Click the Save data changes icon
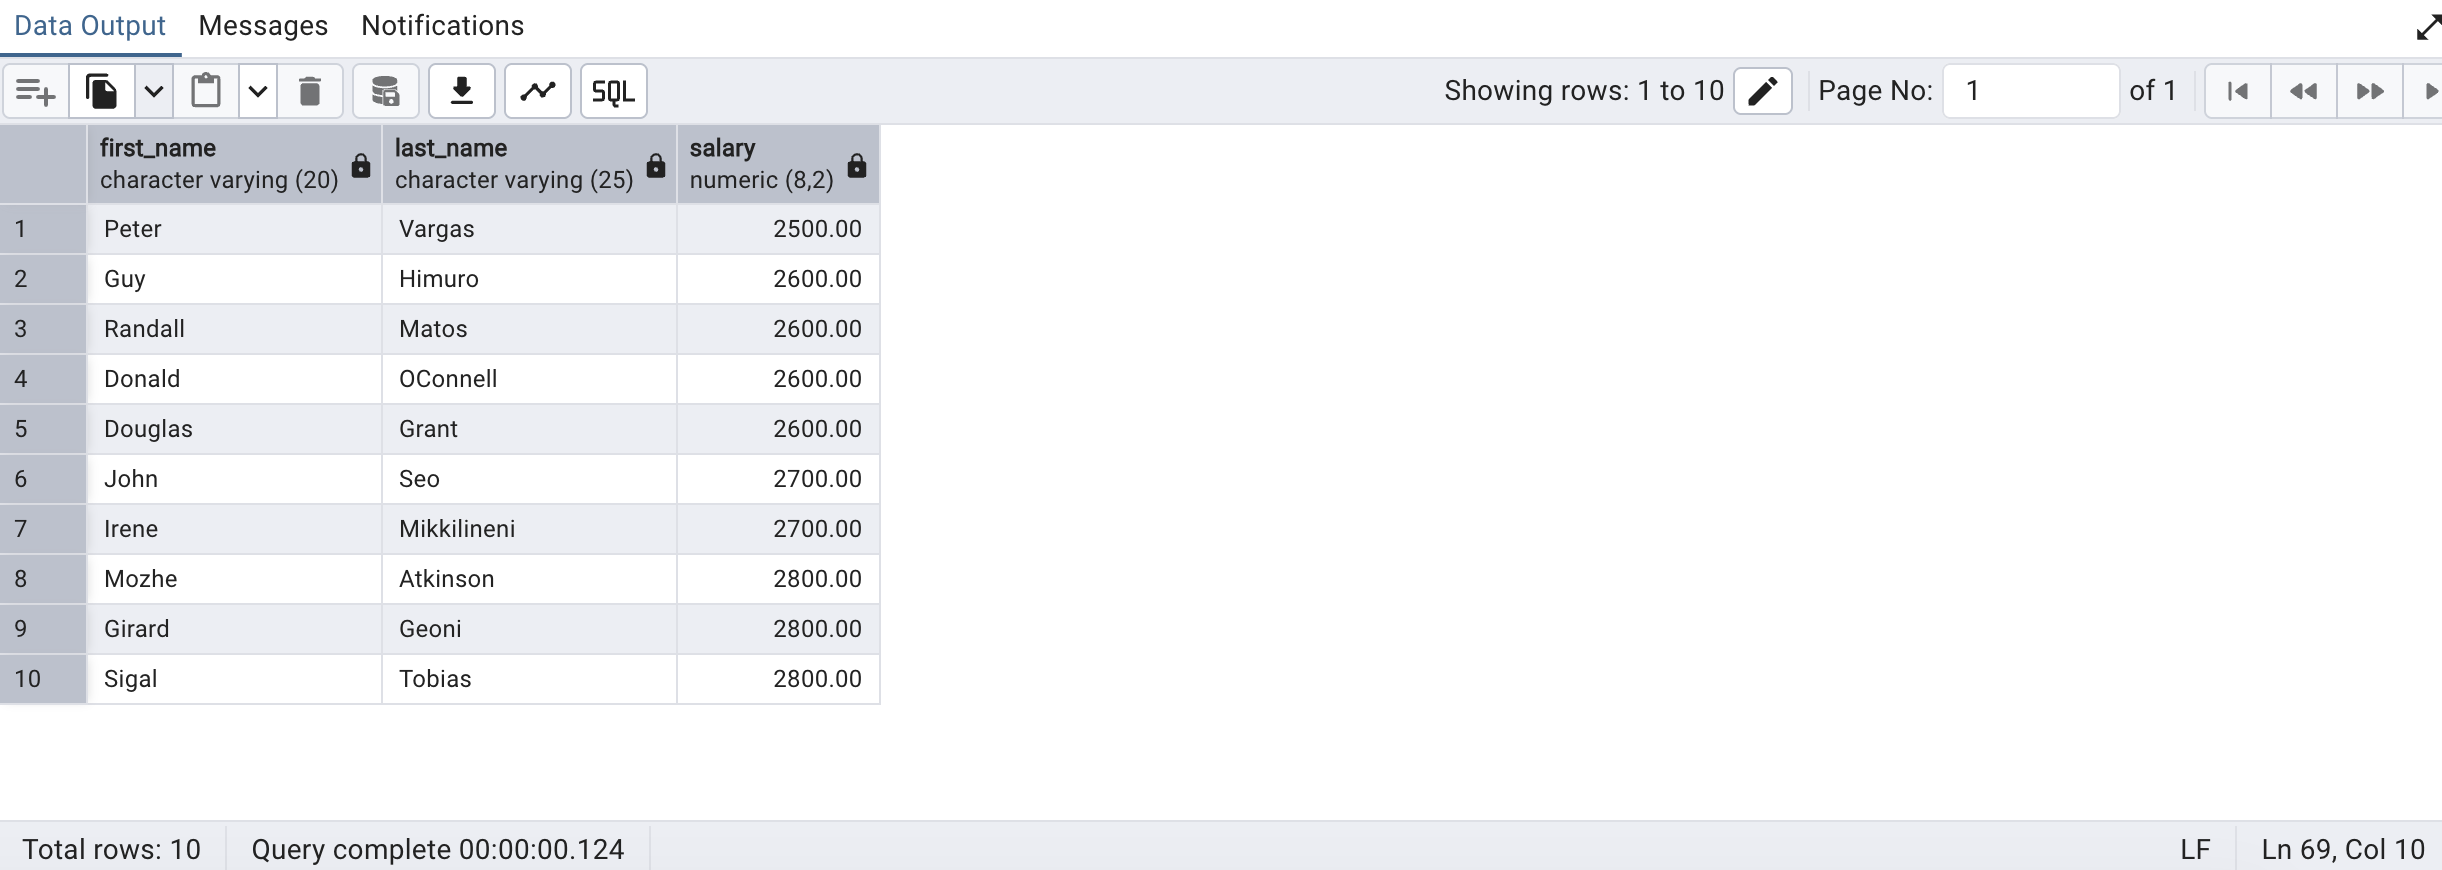The image size is (2442, 870). point(385,92)
